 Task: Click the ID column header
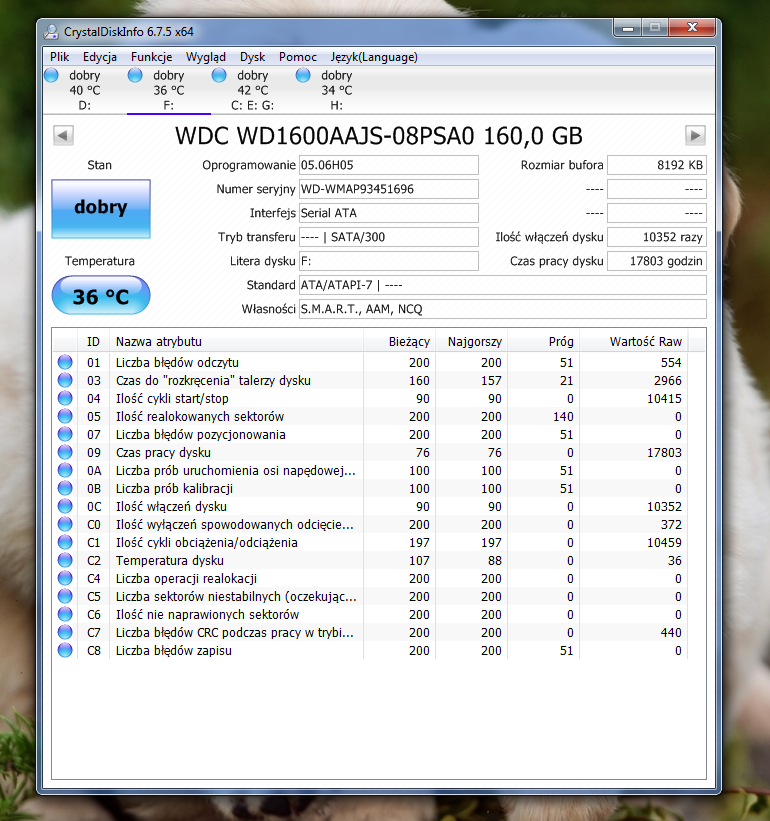point(93,342)
